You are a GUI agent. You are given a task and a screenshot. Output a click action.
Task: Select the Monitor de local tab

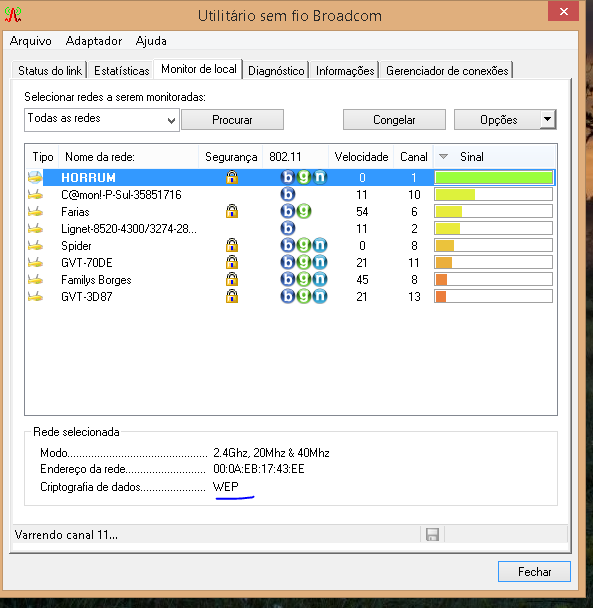pyautogui.click(x=199, y=69)
